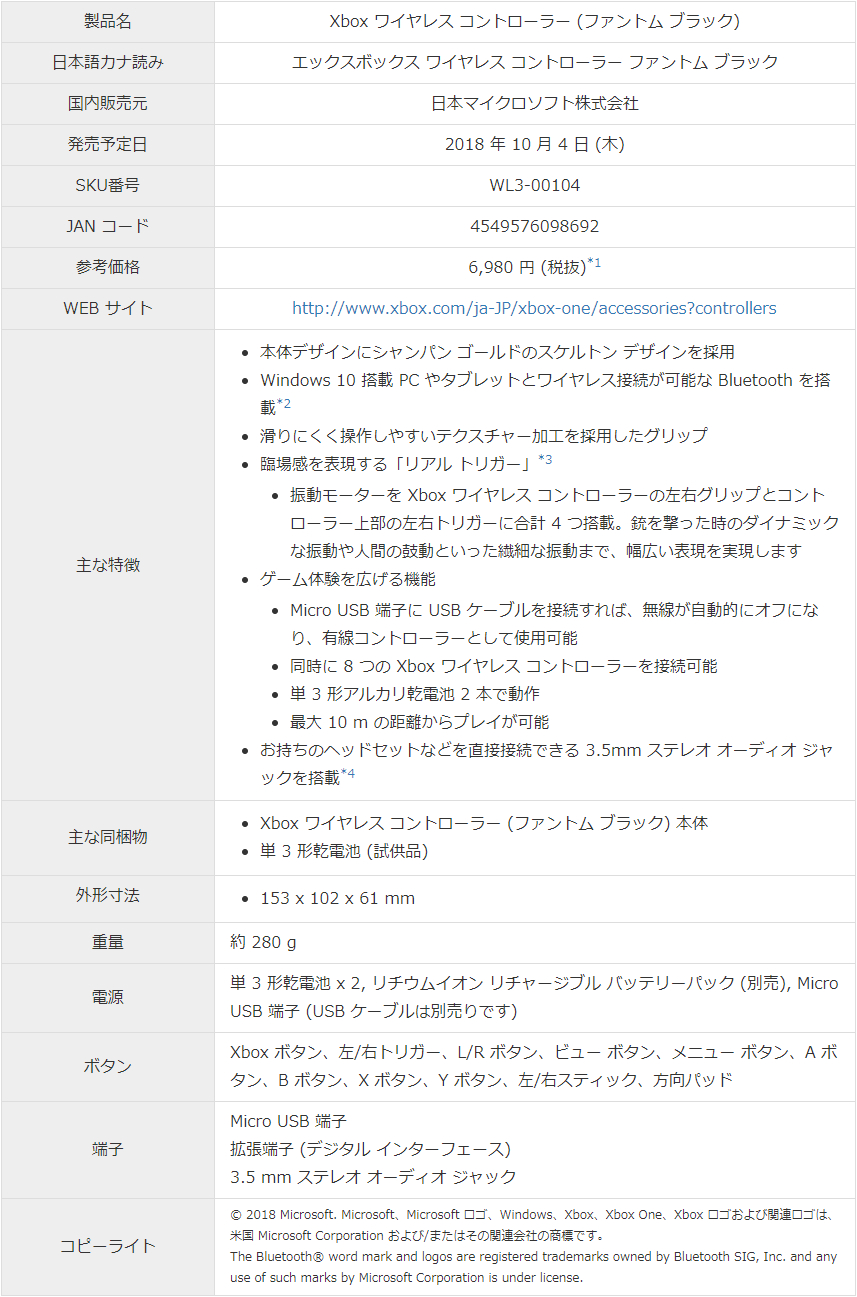Open the xbox.com accessories controllers link
This screenshot has height=1297, width=857.
tap(534, 308)
